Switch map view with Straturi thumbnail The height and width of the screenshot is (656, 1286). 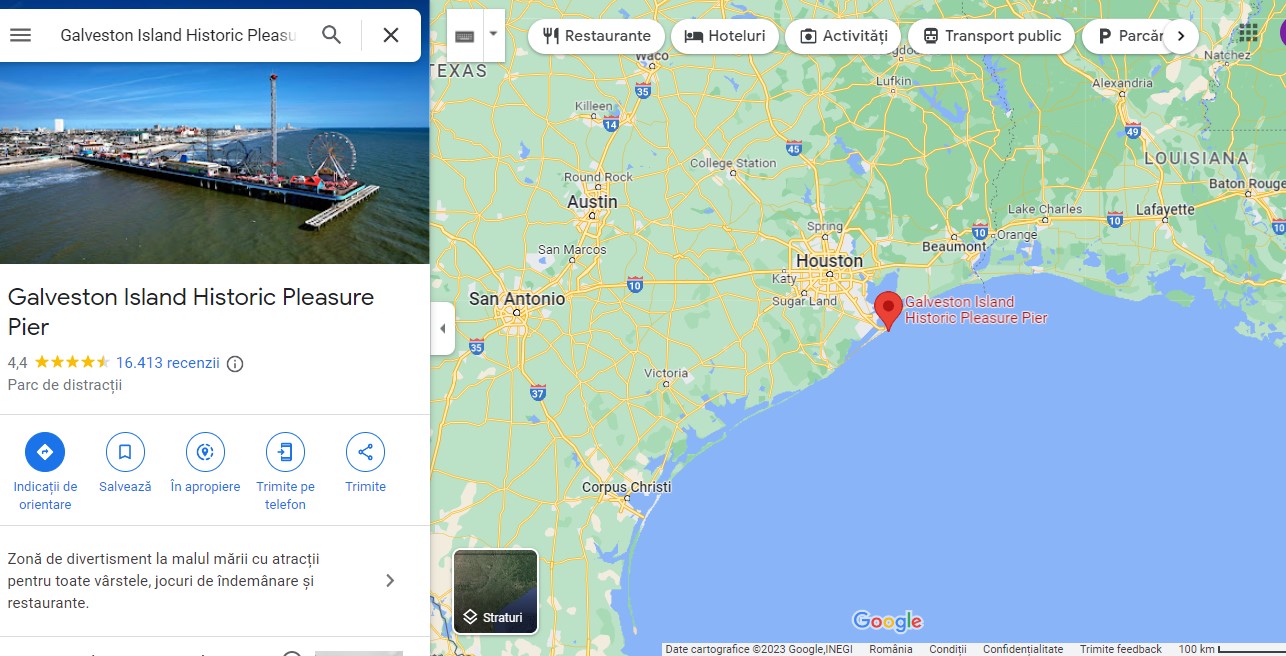(x=496, y=592)
